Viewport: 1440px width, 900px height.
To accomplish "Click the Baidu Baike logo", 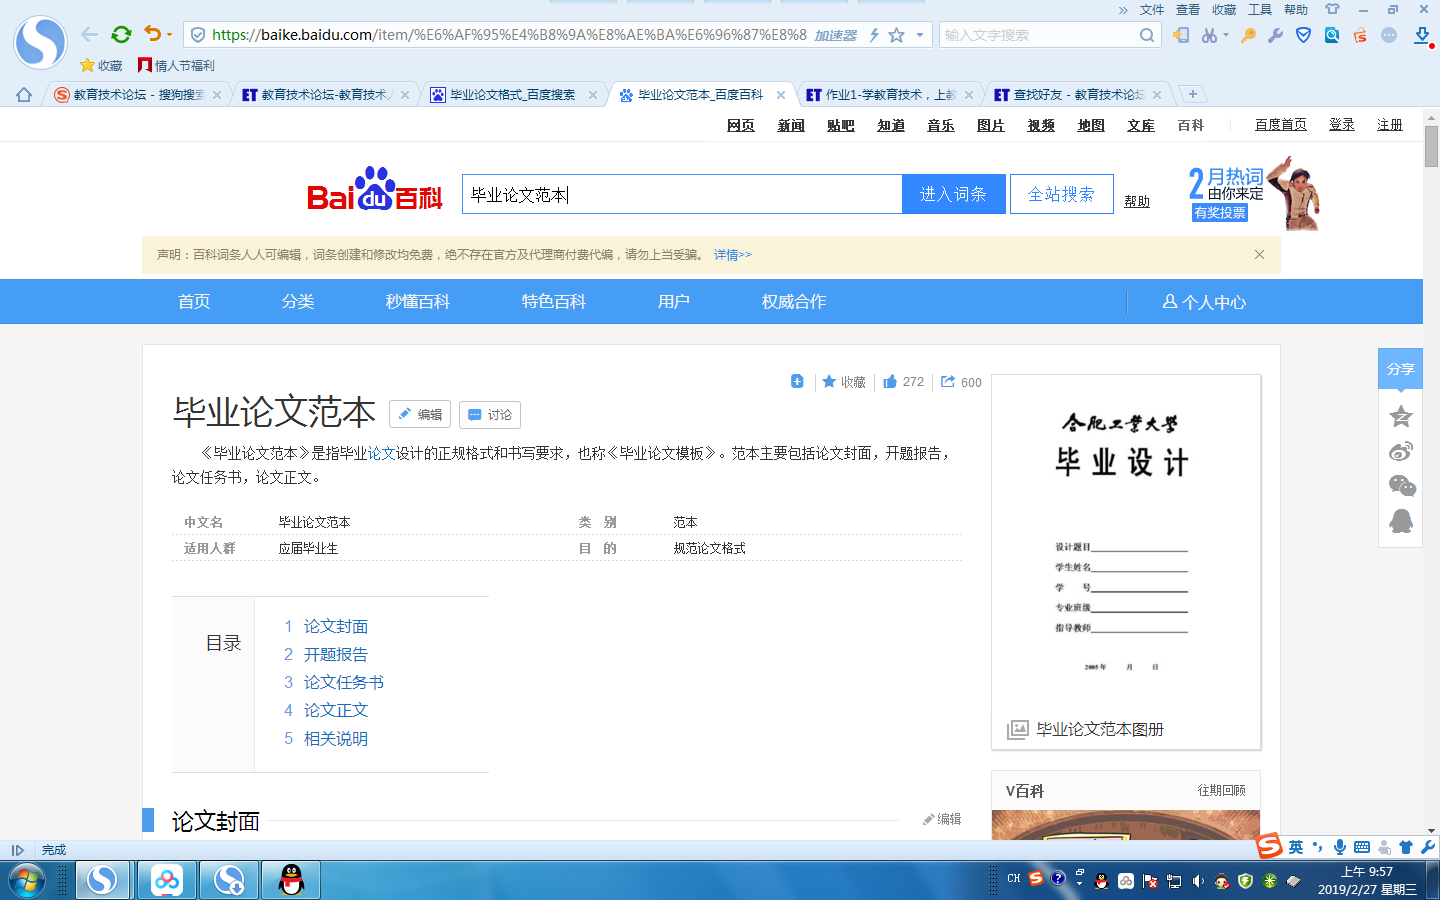I will pos(374,190).
